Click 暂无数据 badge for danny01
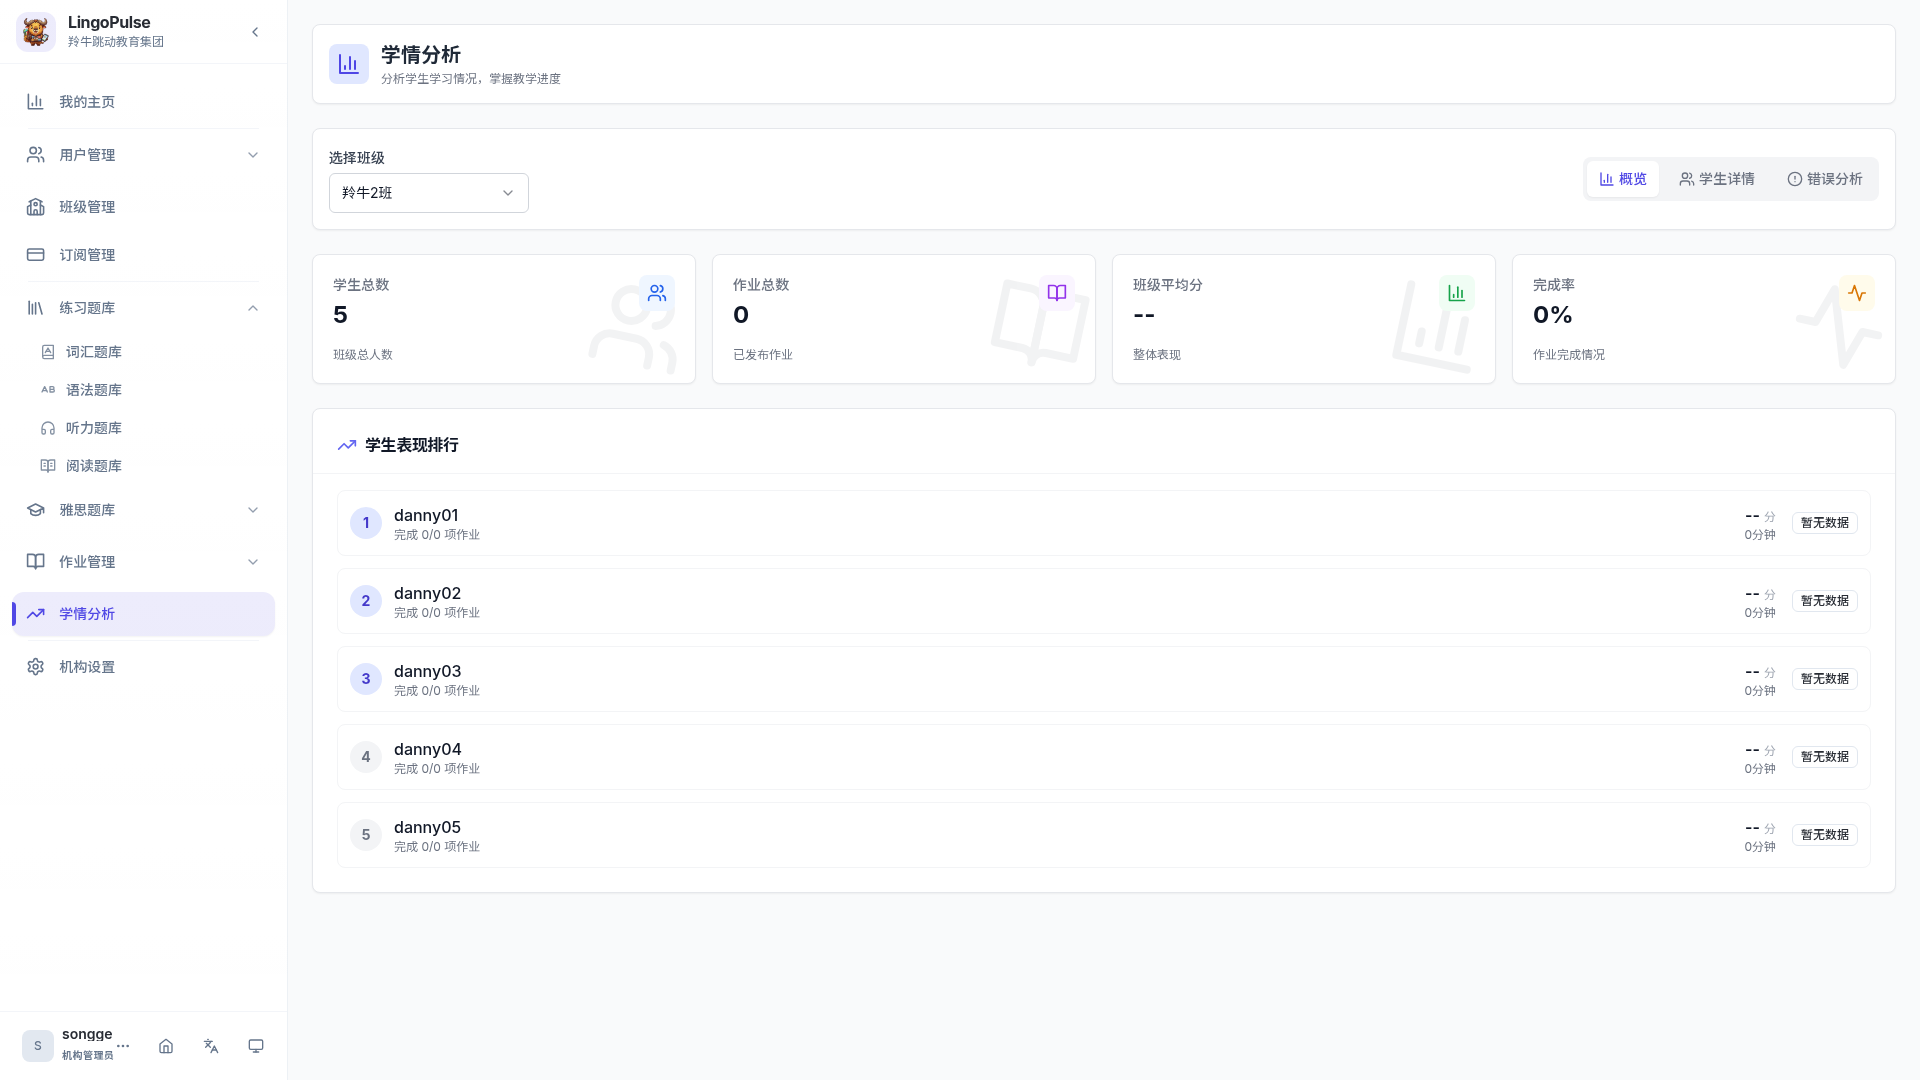The image size is (1920, 1080). click(x=1824, y=523)
